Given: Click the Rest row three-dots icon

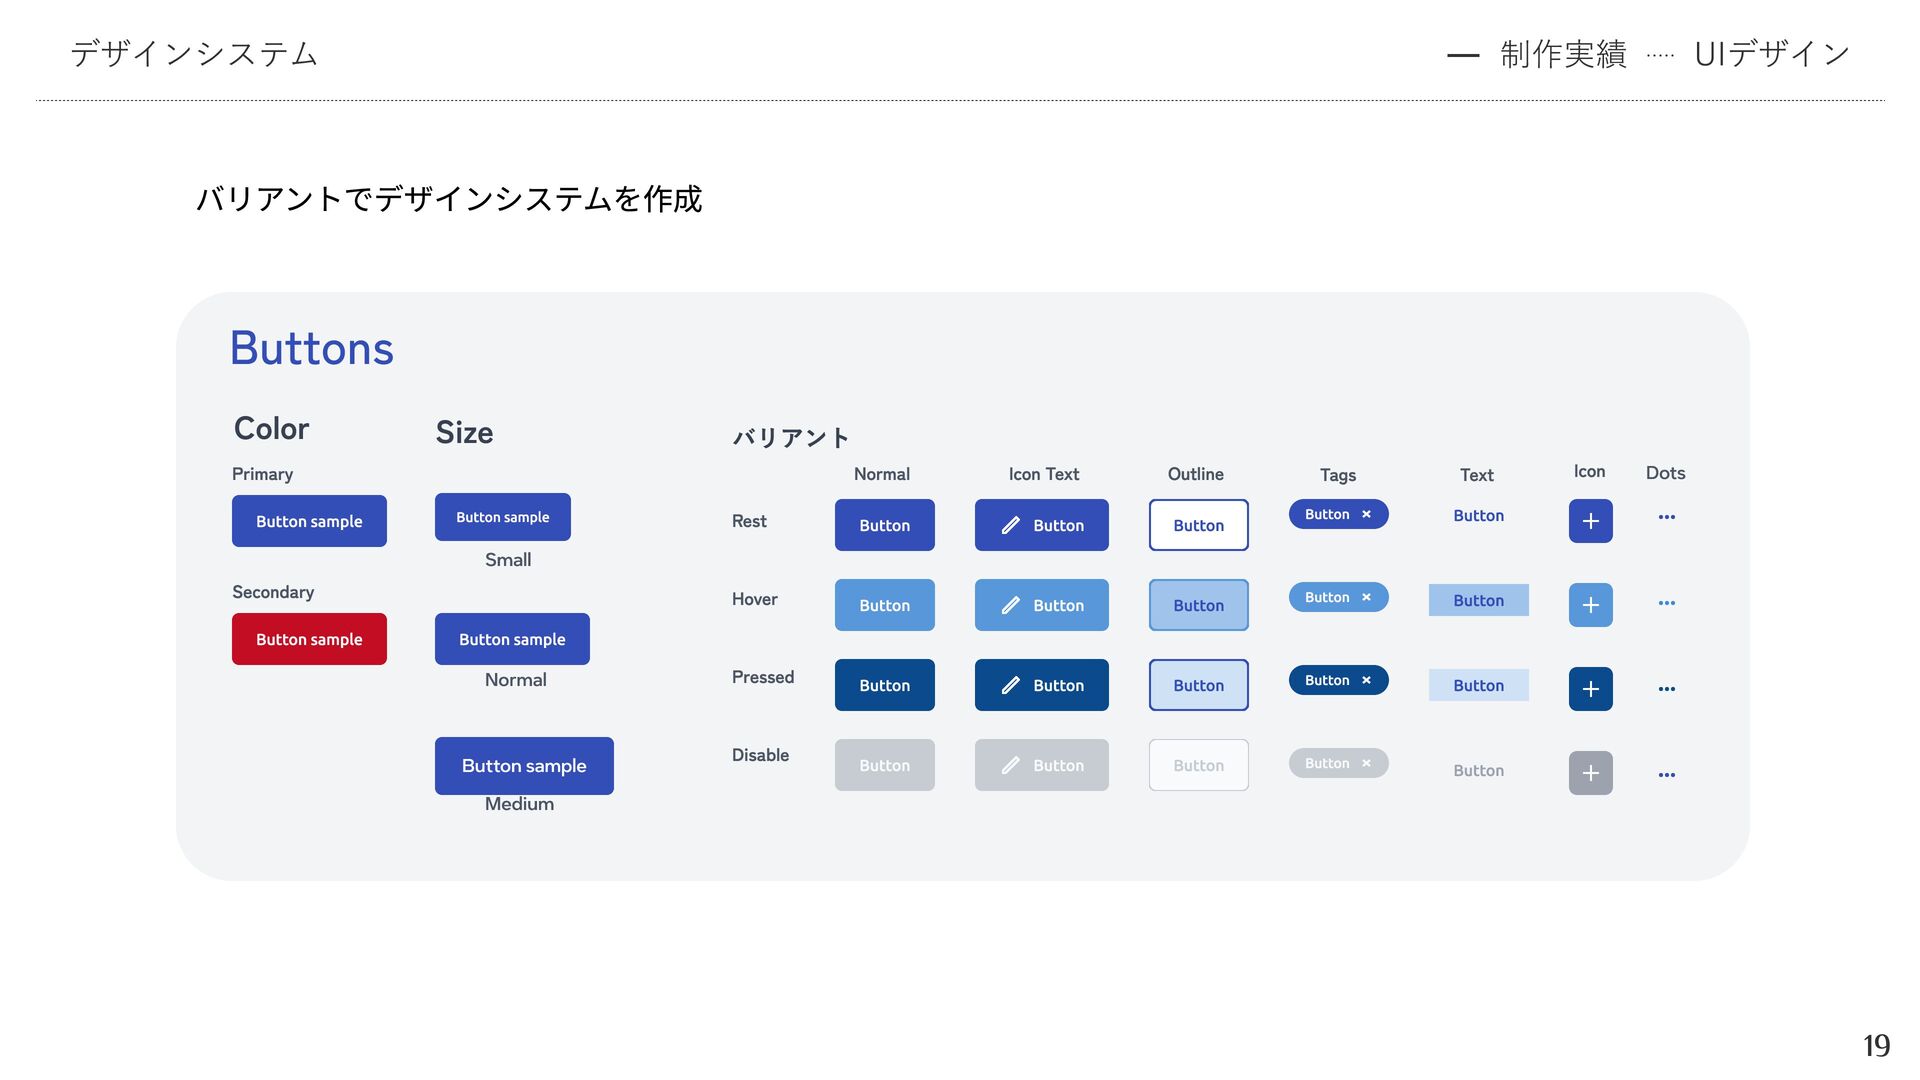Looking at the screenshot, I should (x=1666, y=517).
